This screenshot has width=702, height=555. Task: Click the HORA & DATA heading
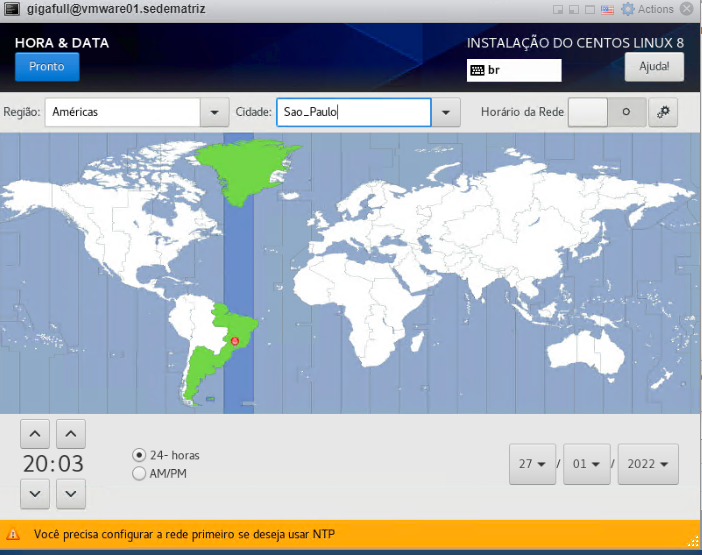tap(62, 43)
